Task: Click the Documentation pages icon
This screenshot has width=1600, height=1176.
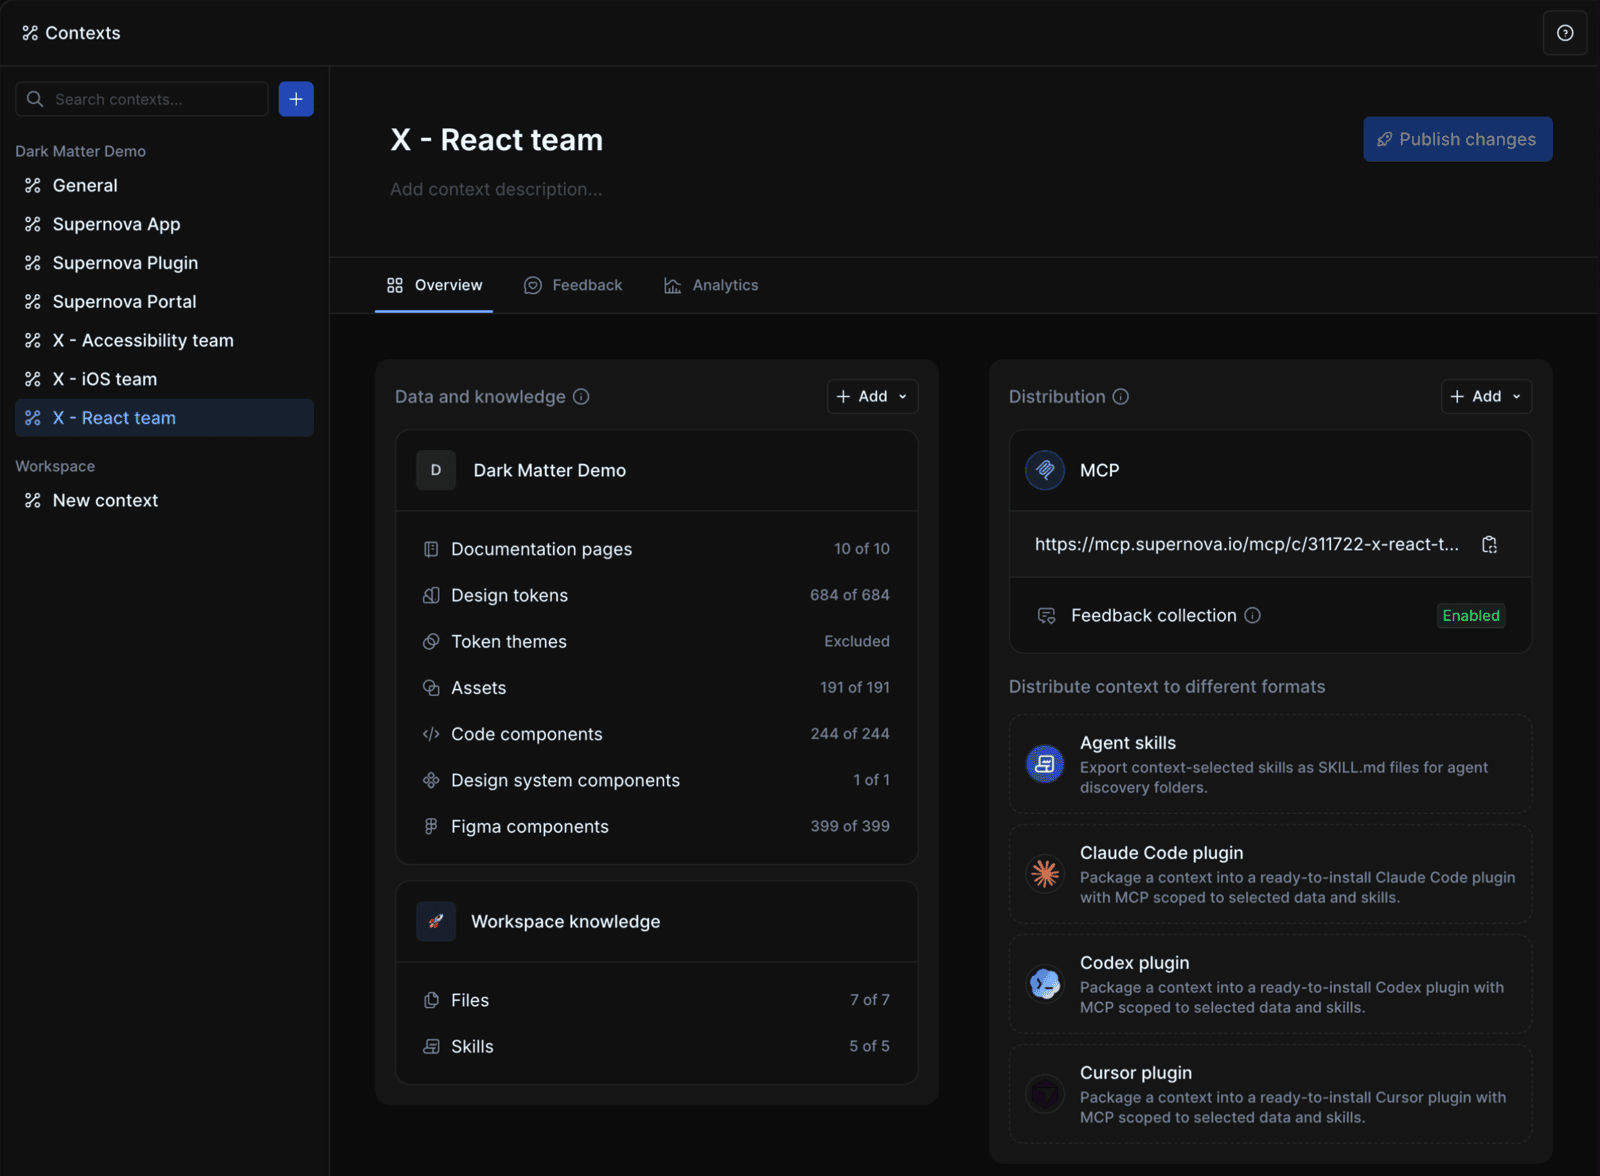Action: tap(431, 549)
